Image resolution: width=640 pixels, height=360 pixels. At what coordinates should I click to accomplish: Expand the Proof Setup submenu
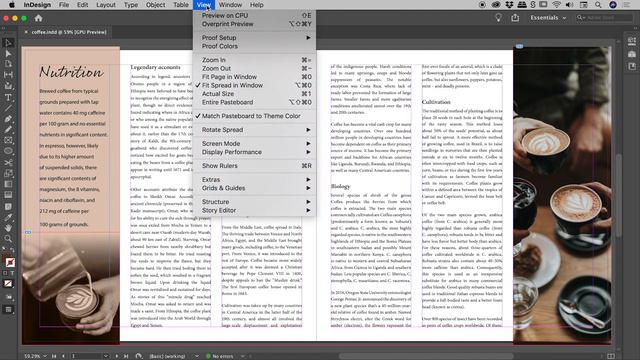(x=254, y=38)
